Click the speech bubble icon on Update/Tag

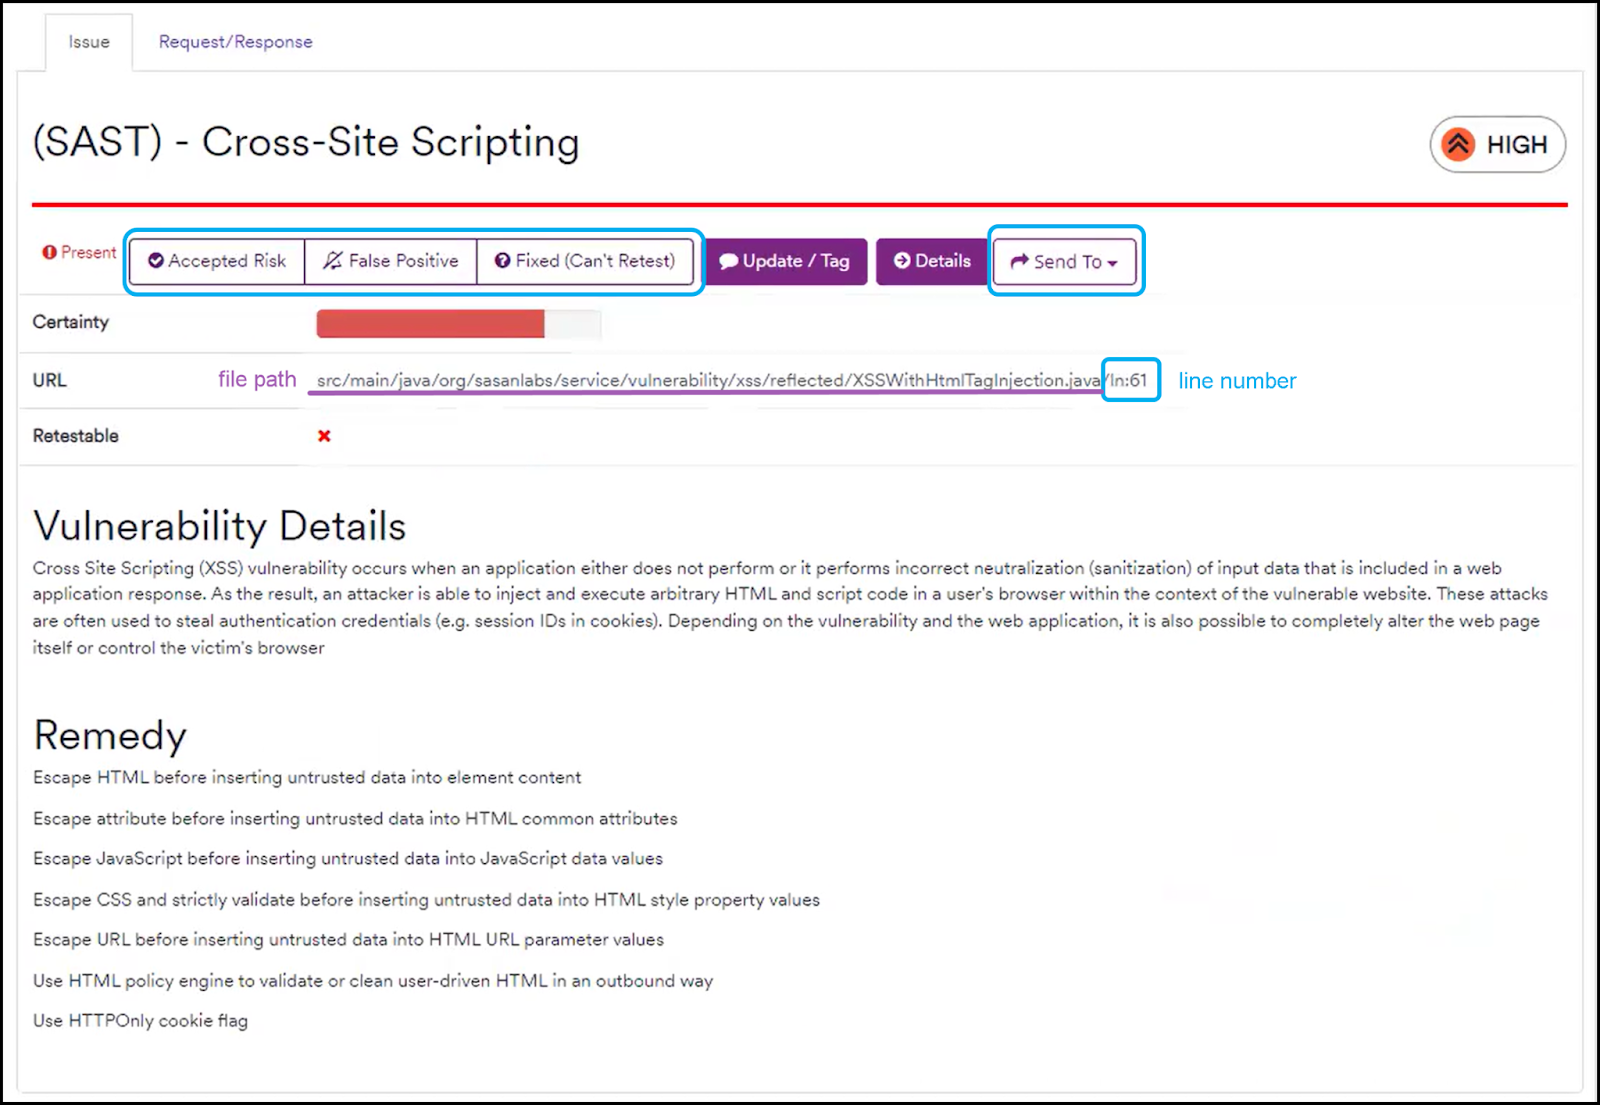point(731,261)
